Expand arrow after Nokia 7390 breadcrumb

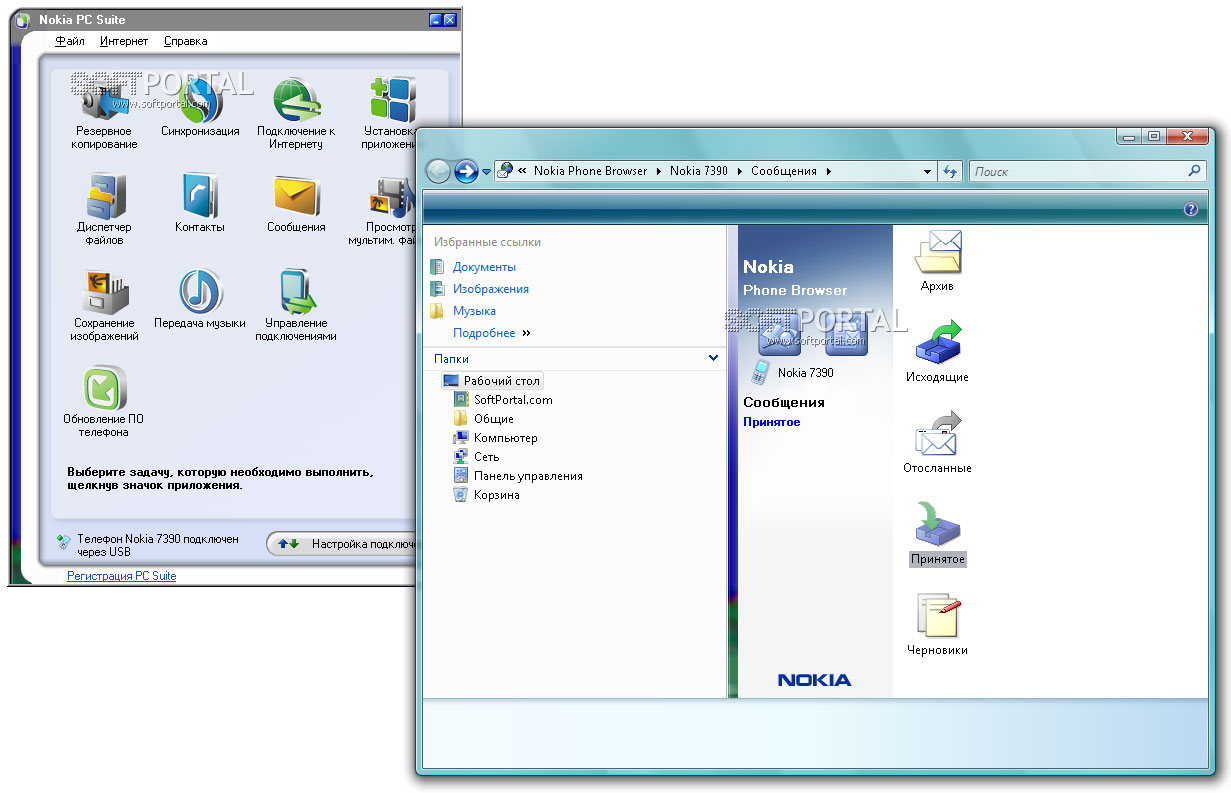[x=740, y=171]
